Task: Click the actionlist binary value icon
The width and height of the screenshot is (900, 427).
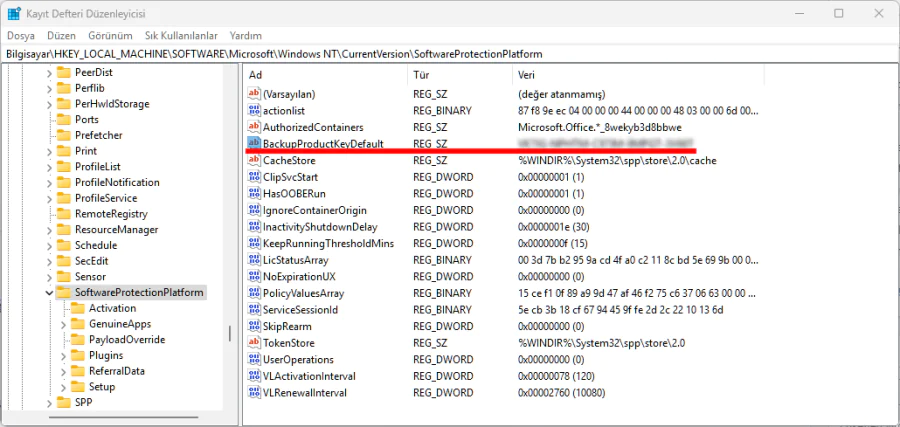Action: 254,110
